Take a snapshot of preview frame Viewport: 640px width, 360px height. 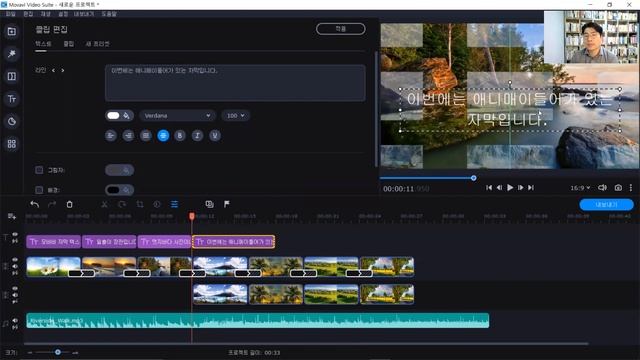(x=618, y=188)
